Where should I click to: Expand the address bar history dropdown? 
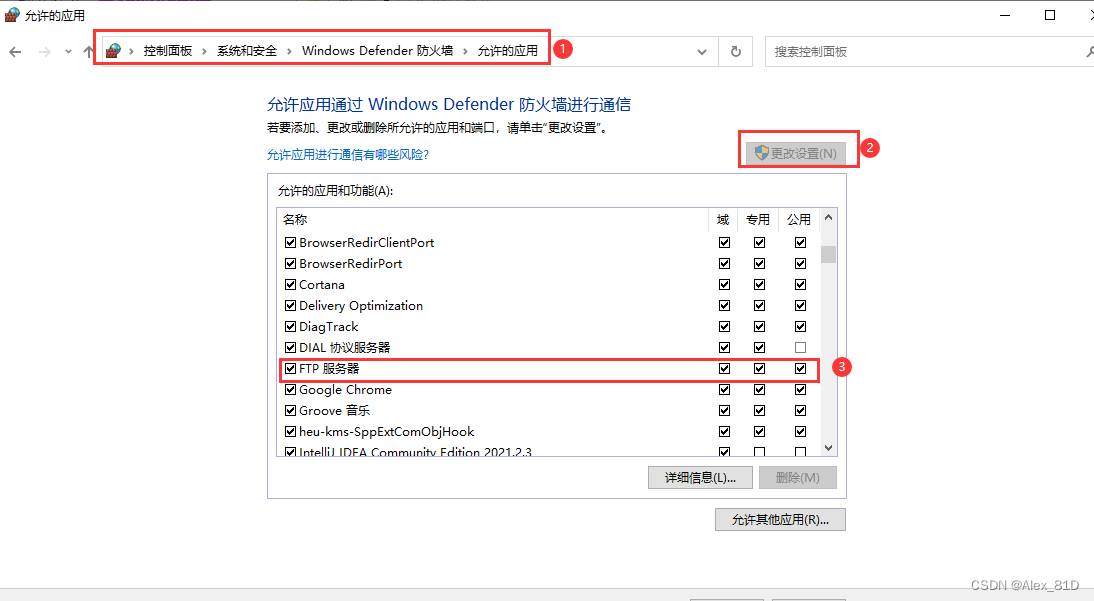point(702,52)
